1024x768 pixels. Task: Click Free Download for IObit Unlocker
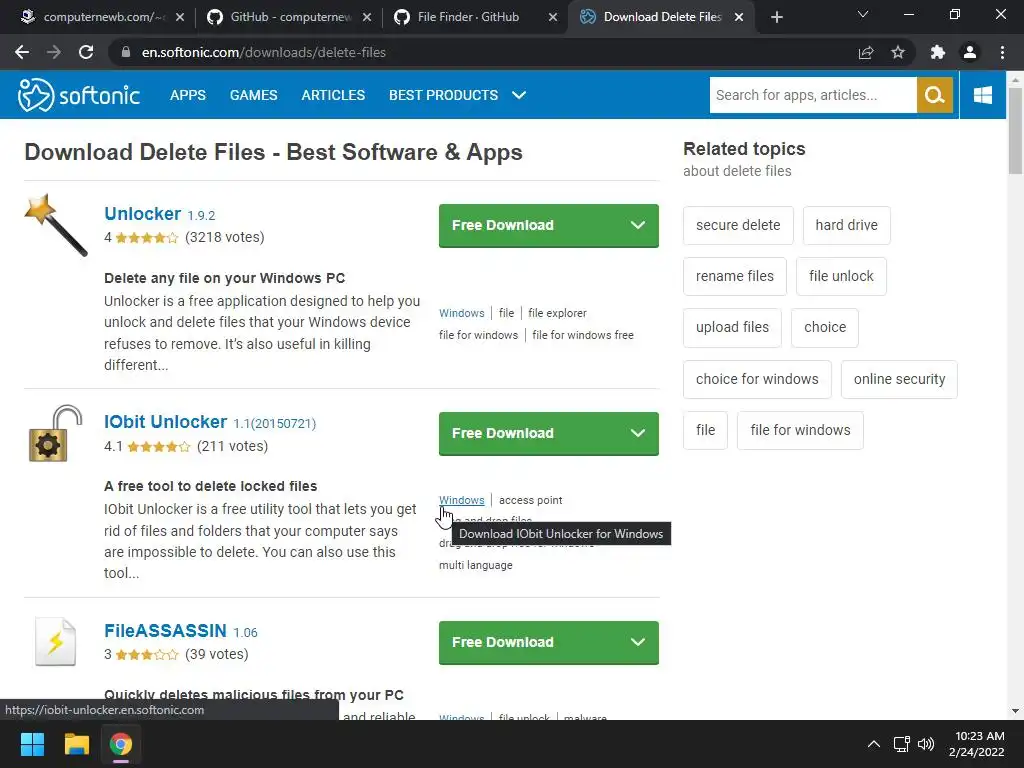point(502,433)
